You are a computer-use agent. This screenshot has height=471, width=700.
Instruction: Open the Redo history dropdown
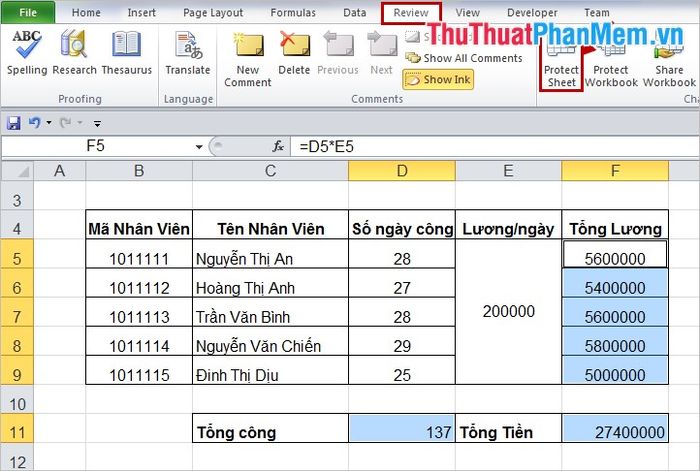coord(80,122)
